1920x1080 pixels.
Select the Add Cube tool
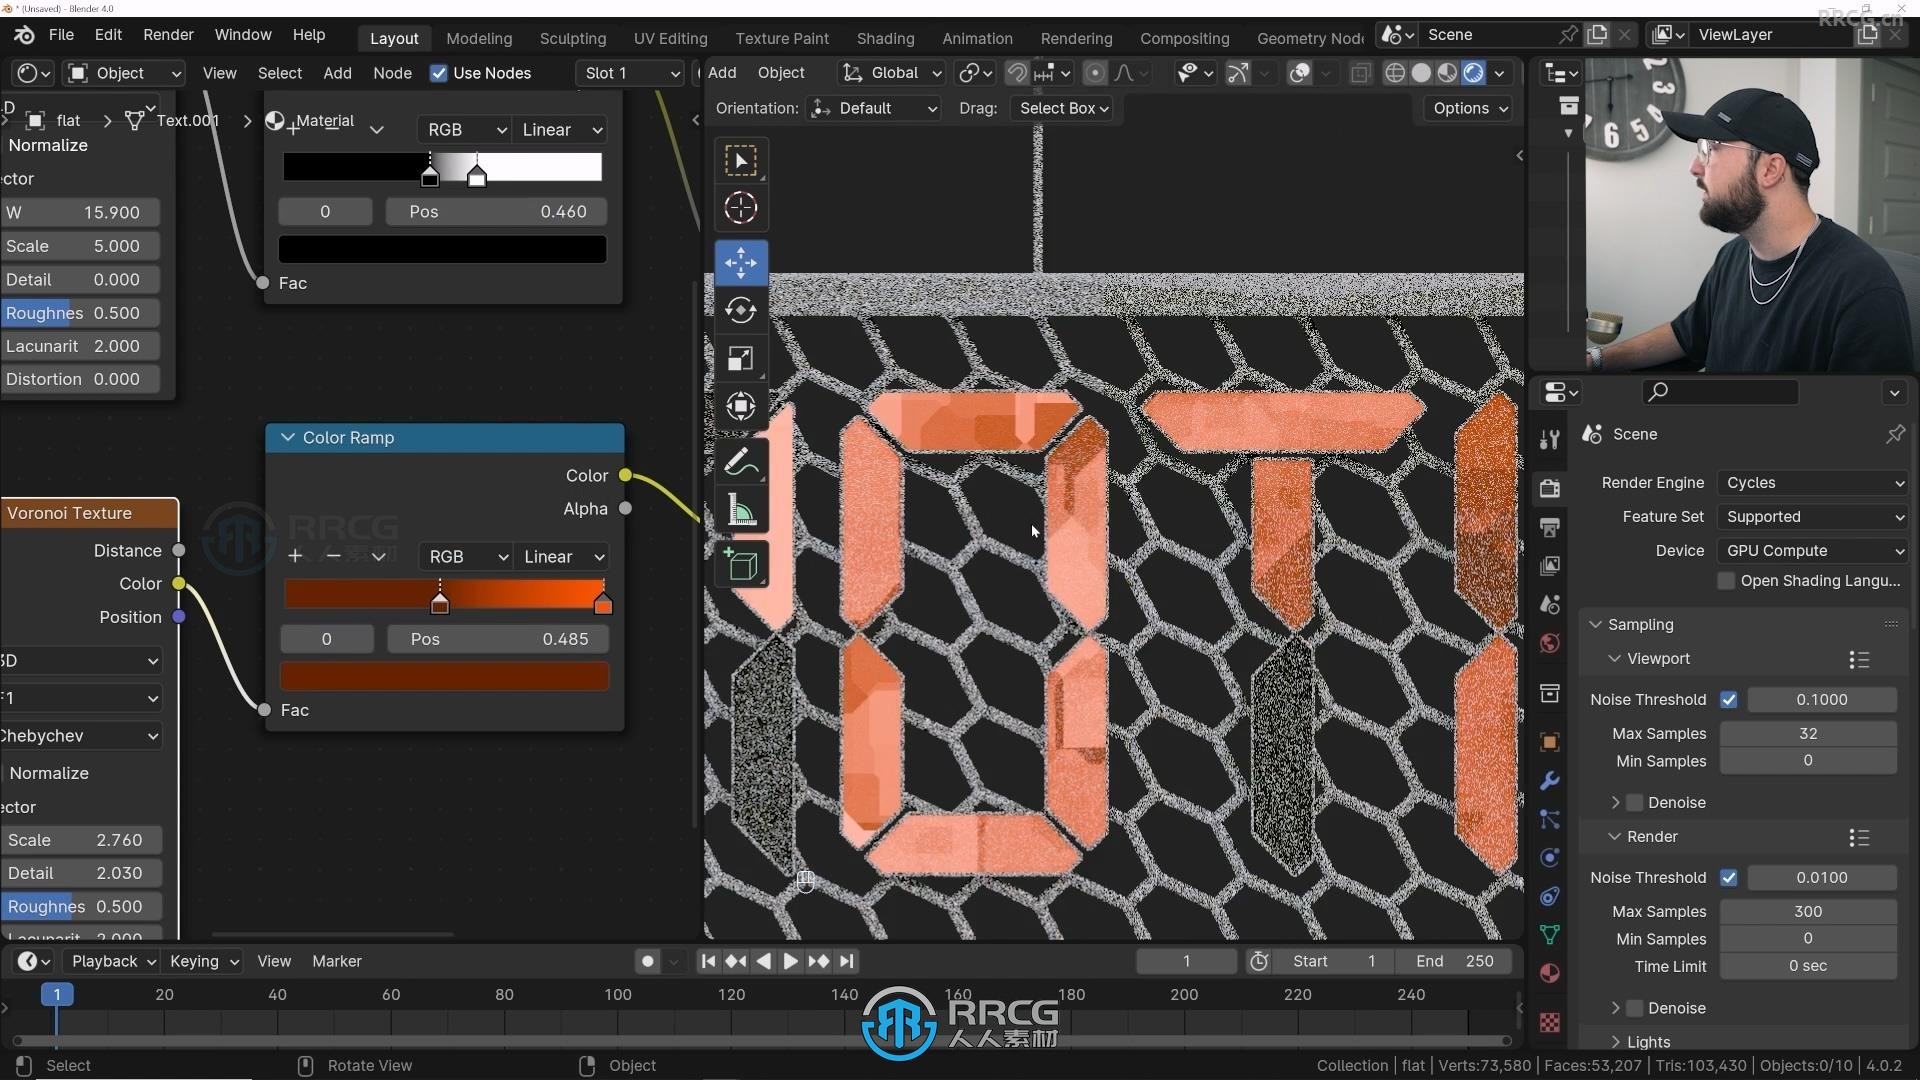pos(741,565)
